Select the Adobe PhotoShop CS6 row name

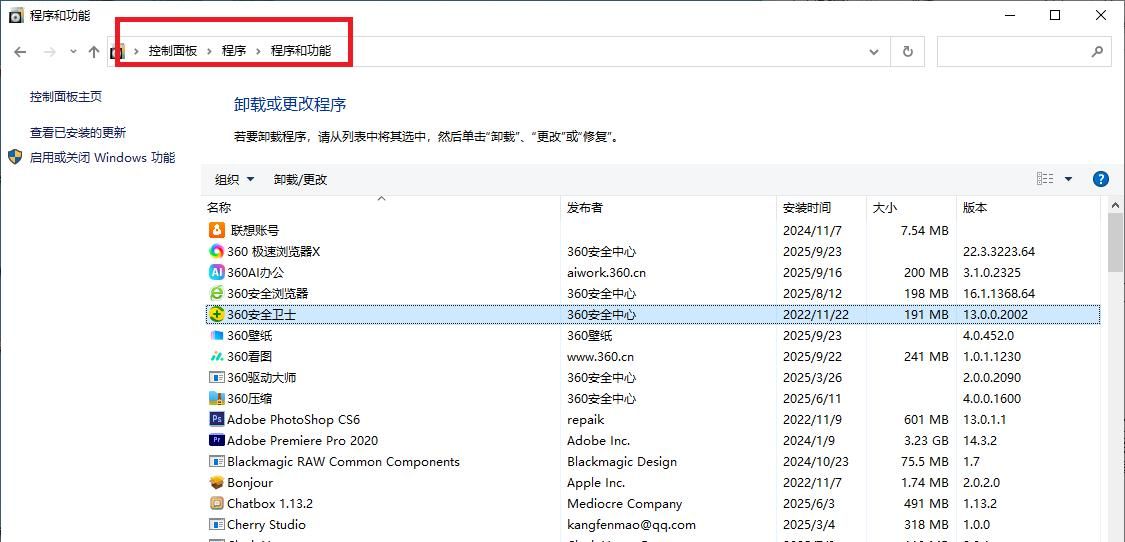coord(293,419)
